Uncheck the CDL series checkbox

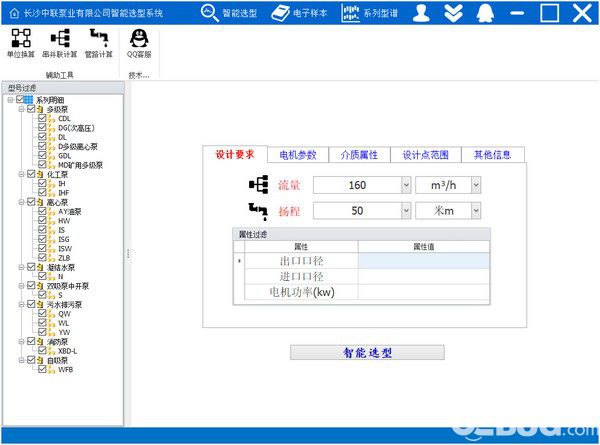[42, 118]
